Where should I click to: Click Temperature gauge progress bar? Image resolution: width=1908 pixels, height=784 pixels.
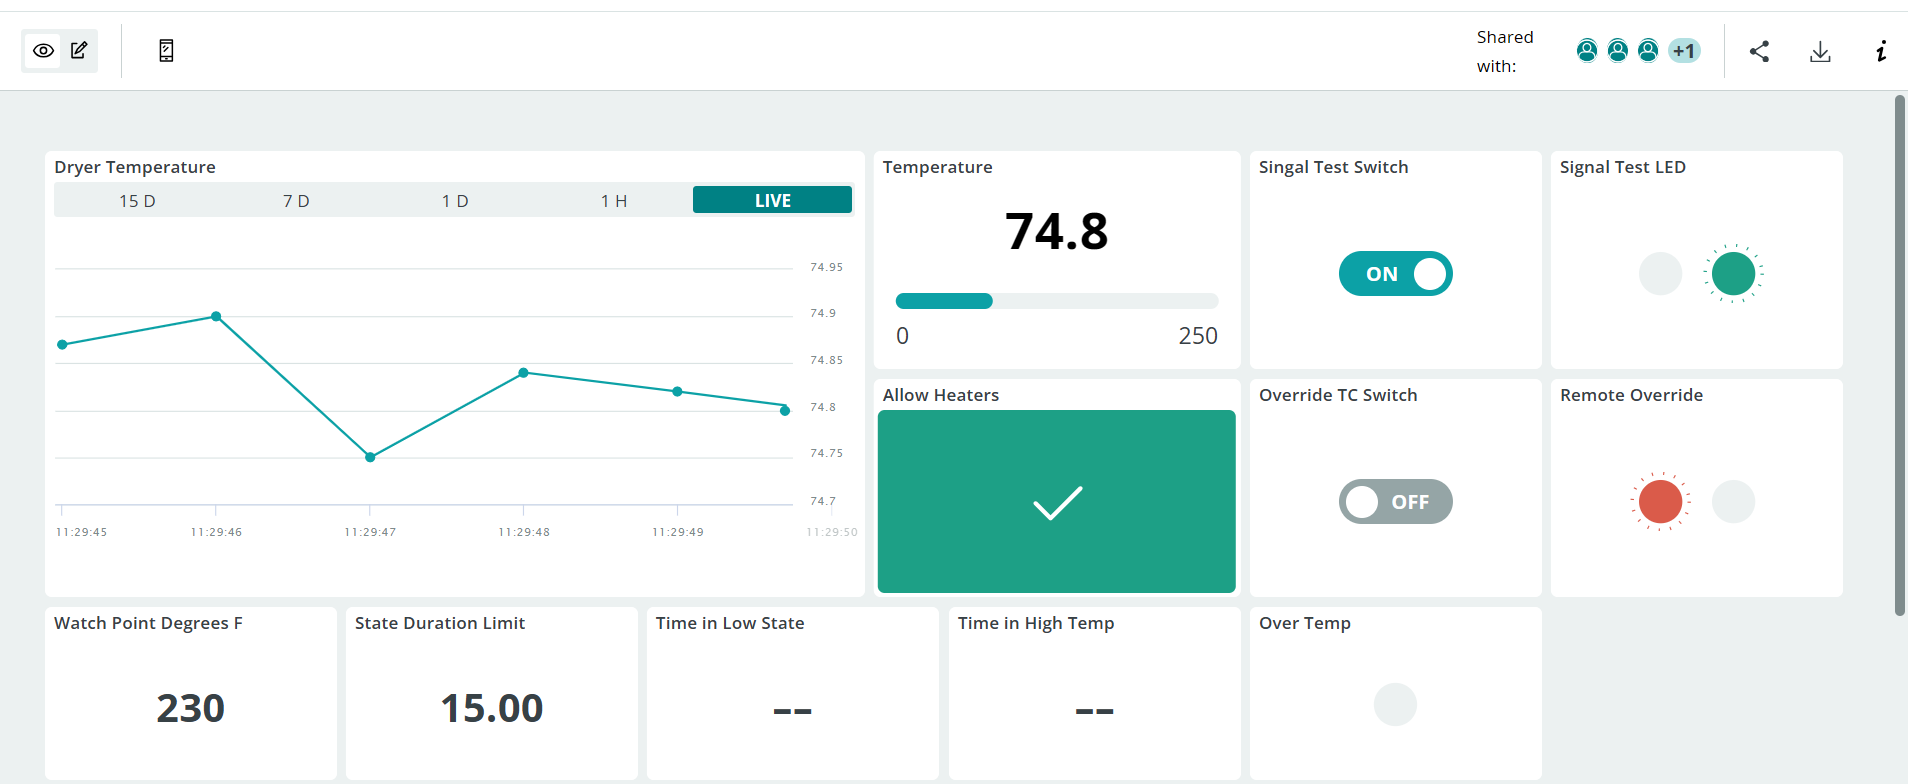tap(1057, 301)
